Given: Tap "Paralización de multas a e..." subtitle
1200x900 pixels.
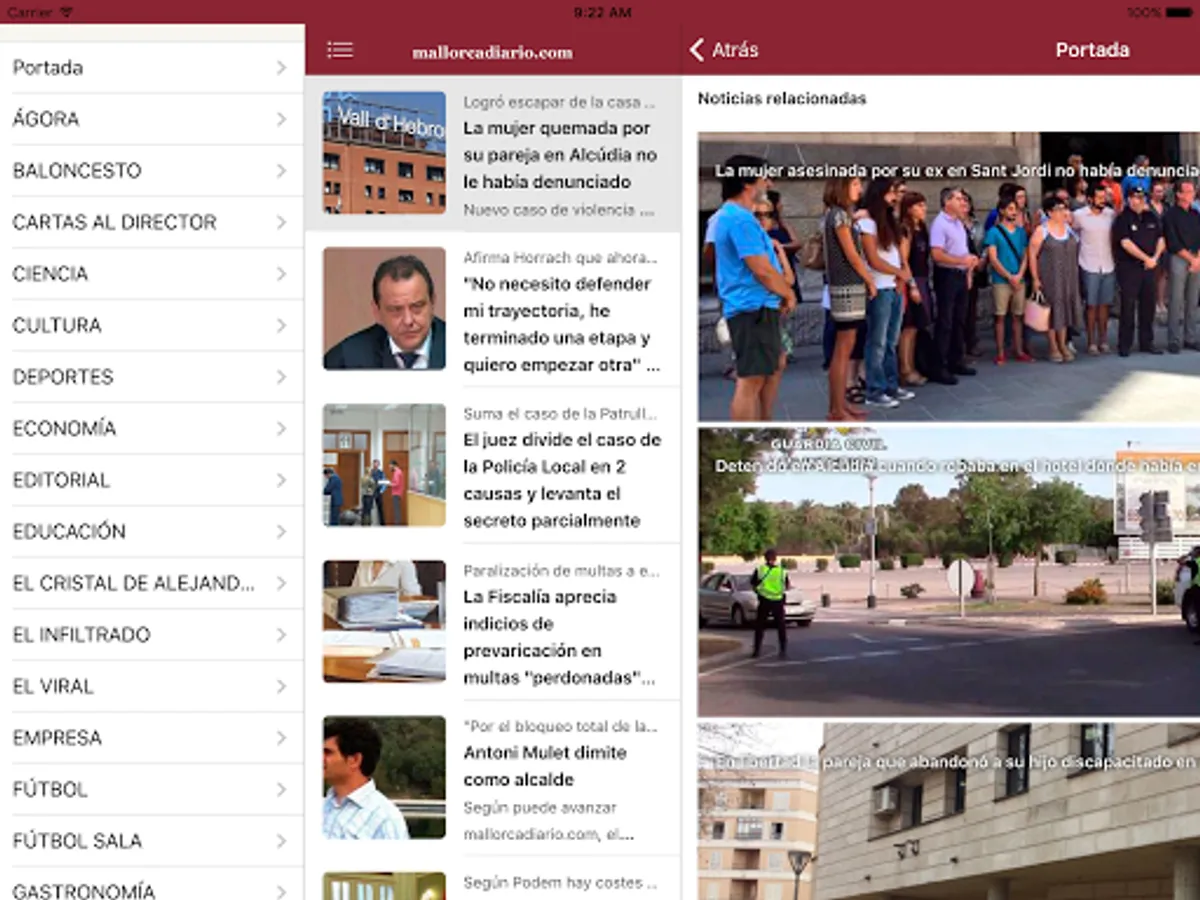Looking at the screenshot, I should 561,571.
